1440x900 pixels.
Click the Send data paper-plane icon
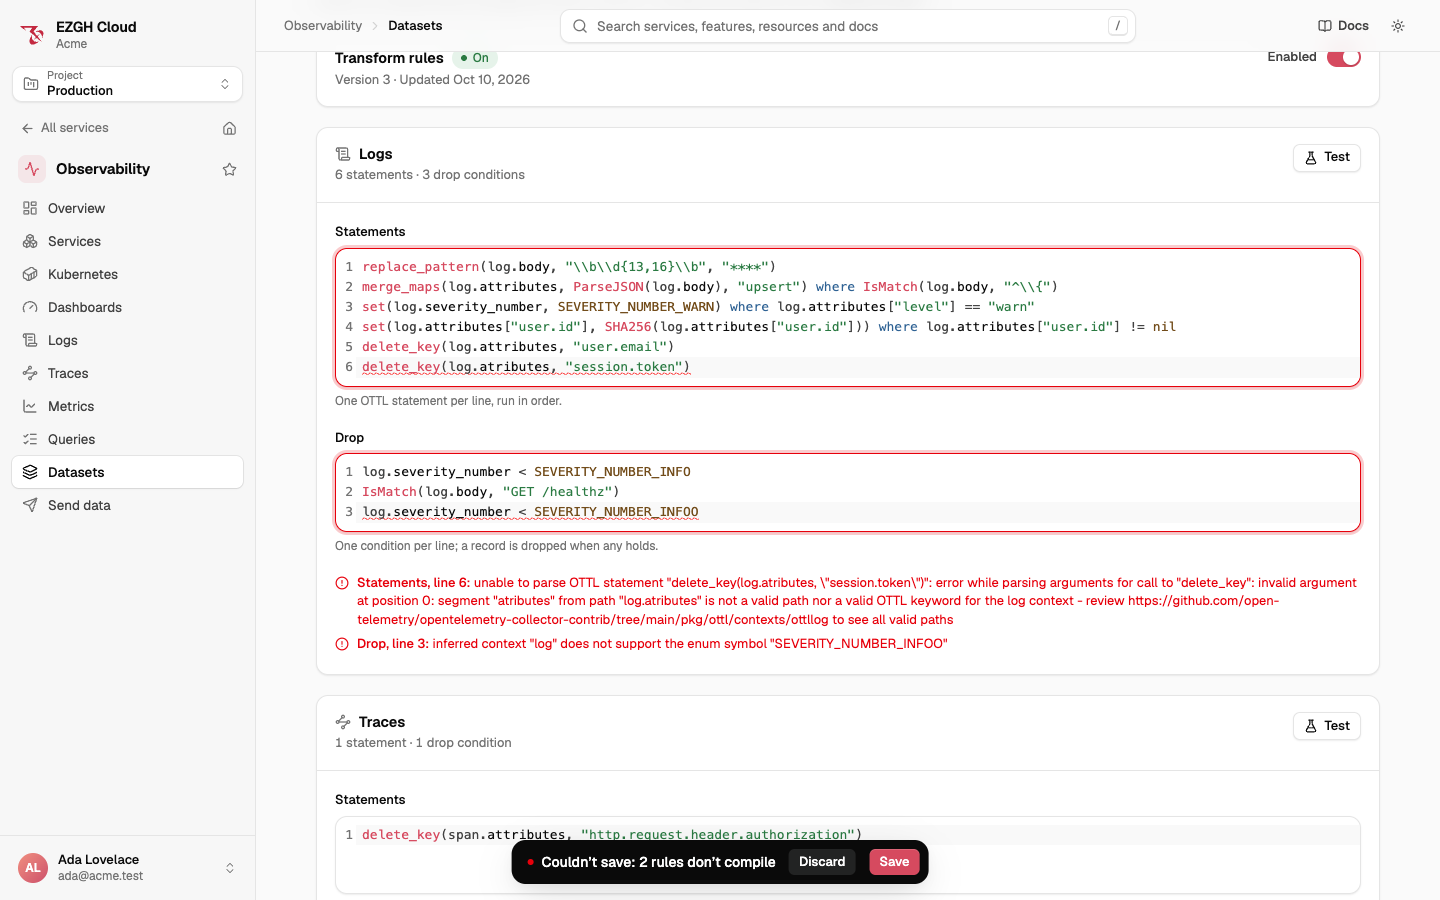coord(30,505)
